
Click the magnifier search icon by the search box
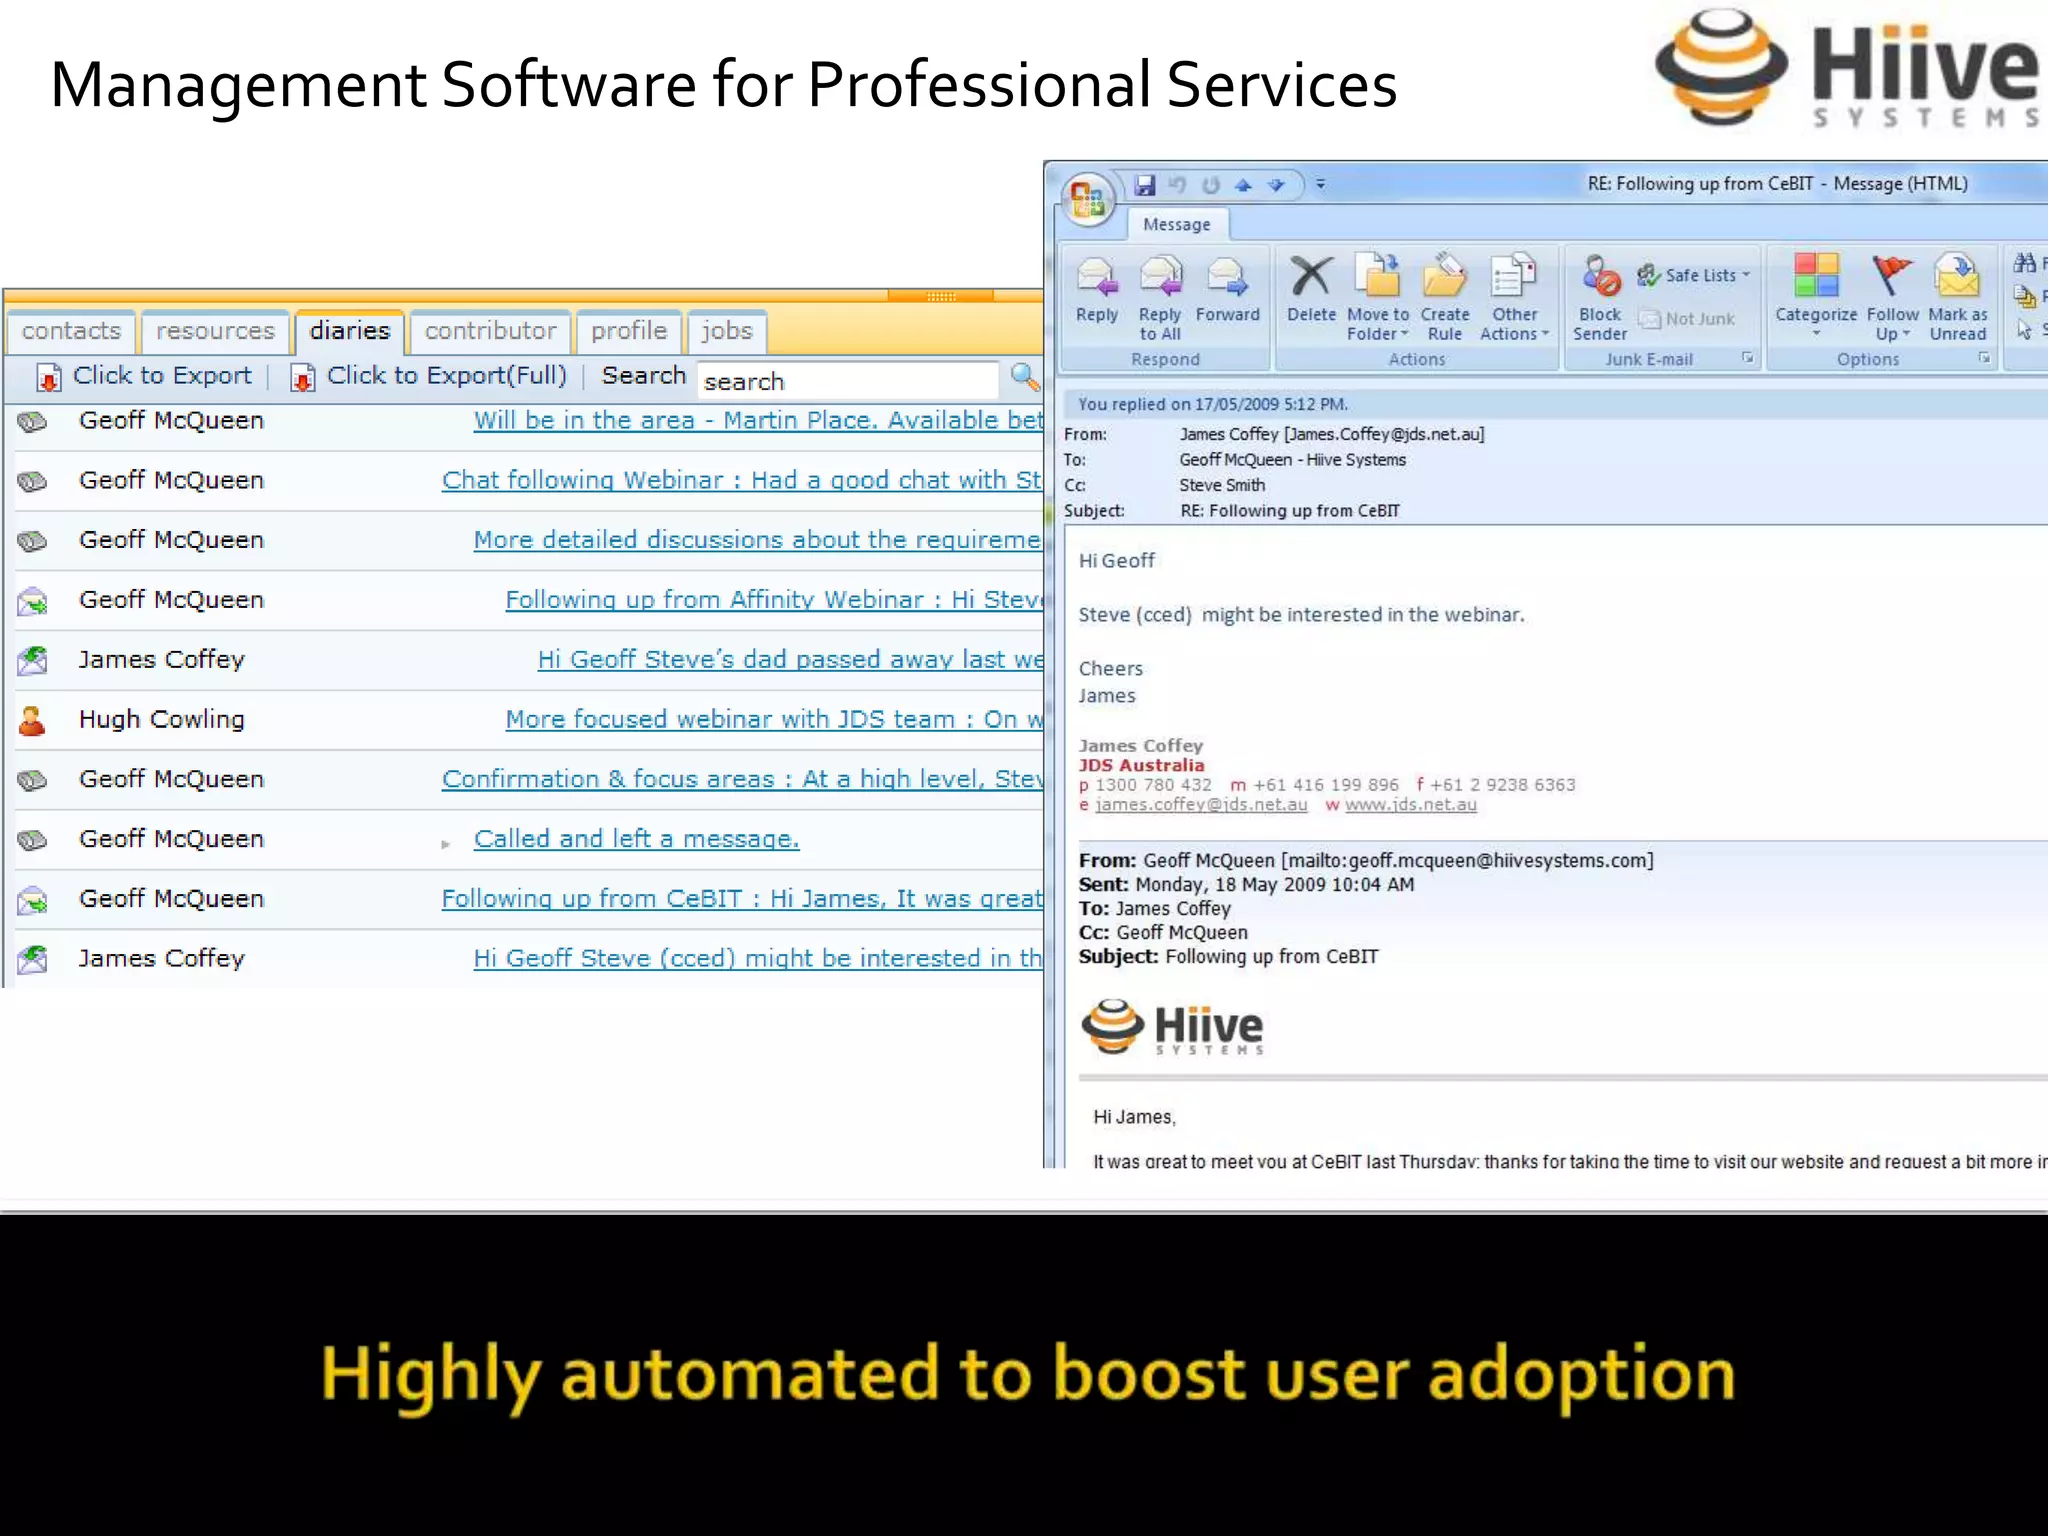click(1024, 377)
